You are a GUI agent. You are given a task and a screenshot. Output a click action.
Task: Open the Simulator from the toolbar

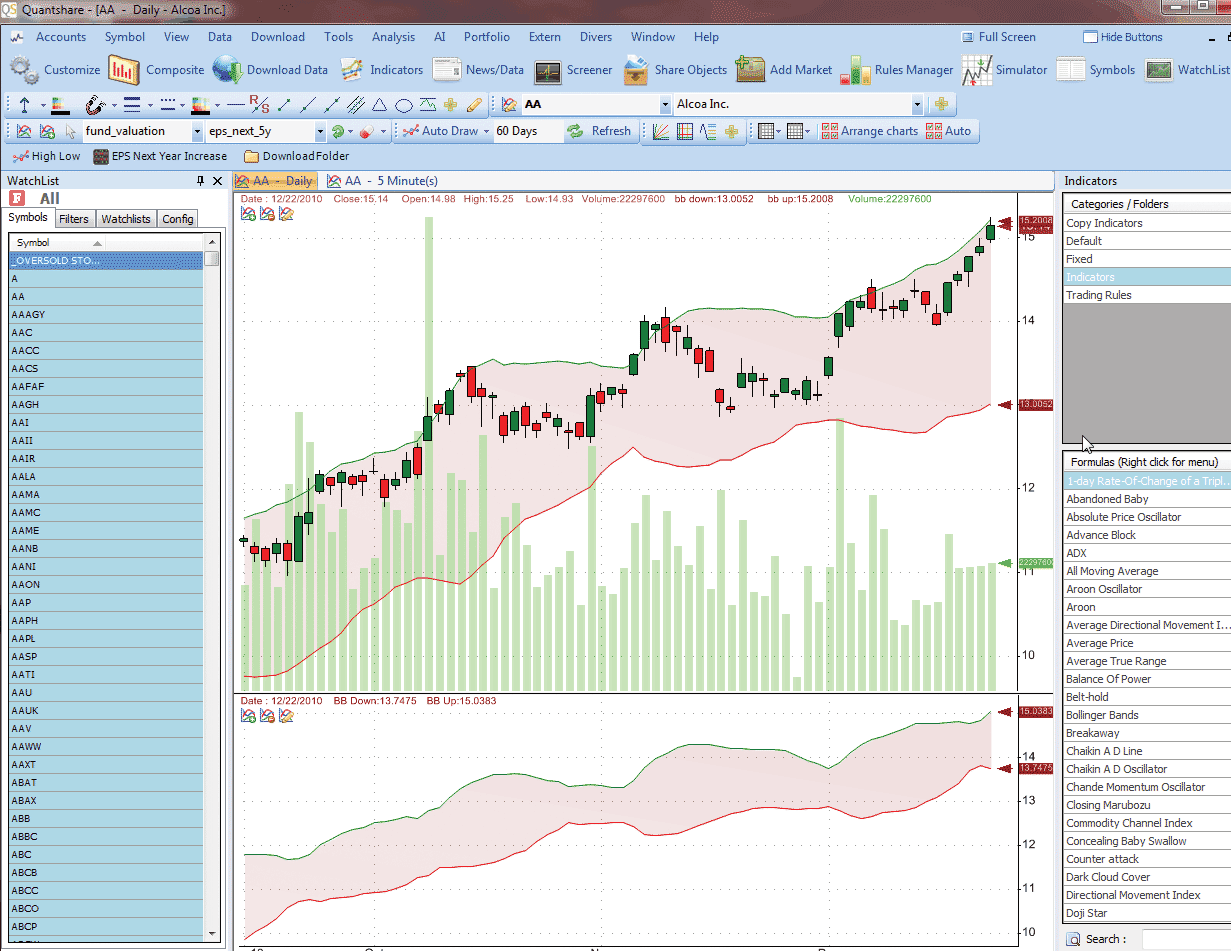click(x=1005, y=70)
